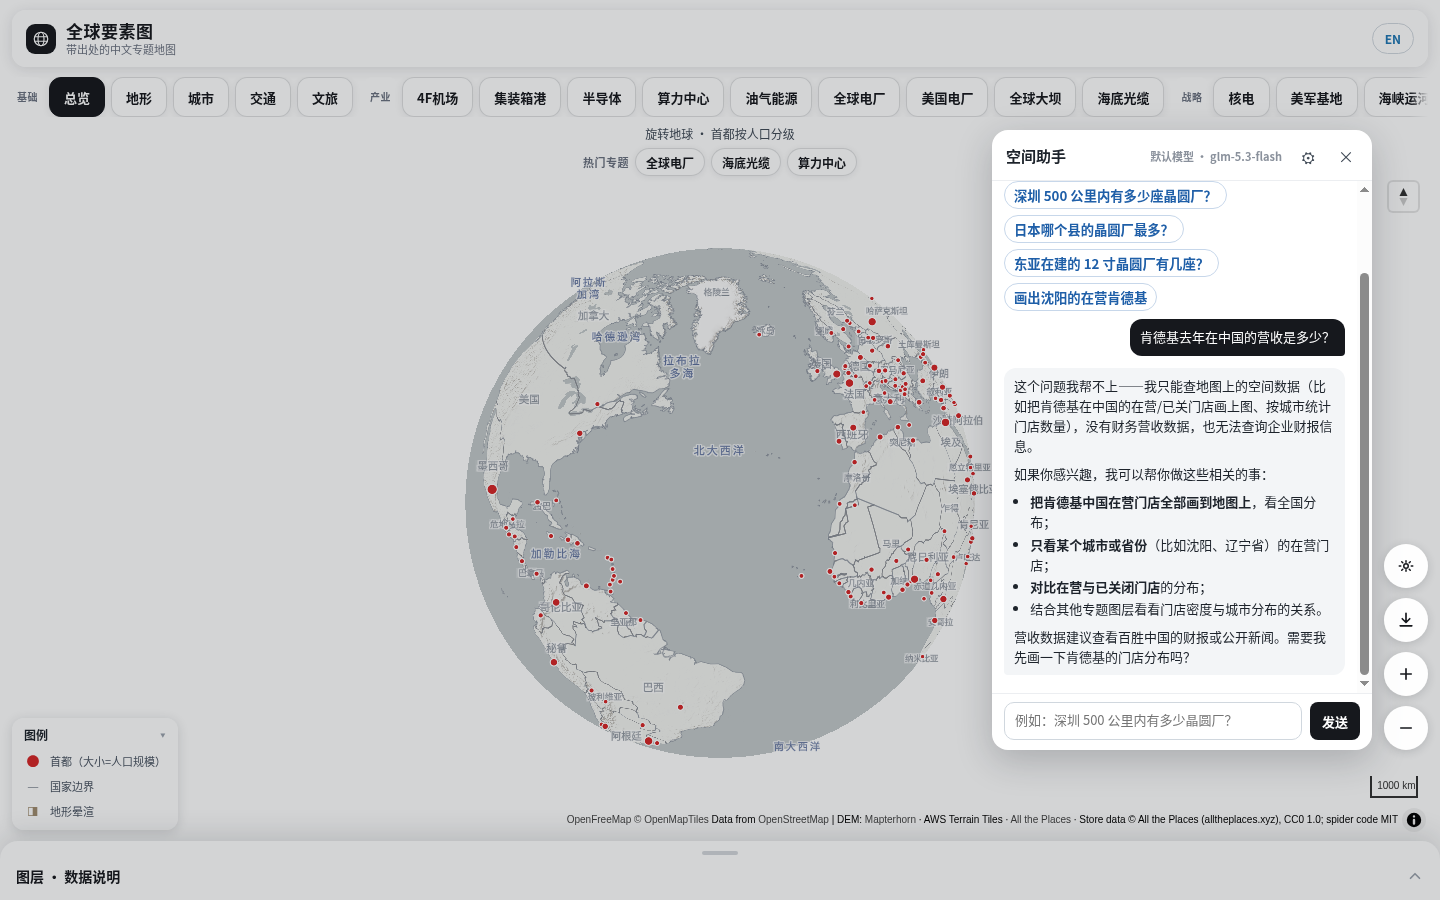Focus the assistant question input field
The width and height of the screenshot is (1440, 900).
(x=1153, y=721)
